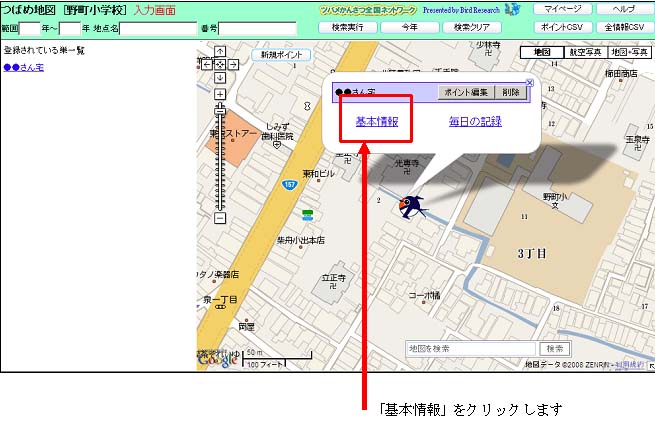Image resolution: width=655 pixels, height=421 pixels.
Task: Switch to the 地図+写真 view
Action: (x=629, y=52)
